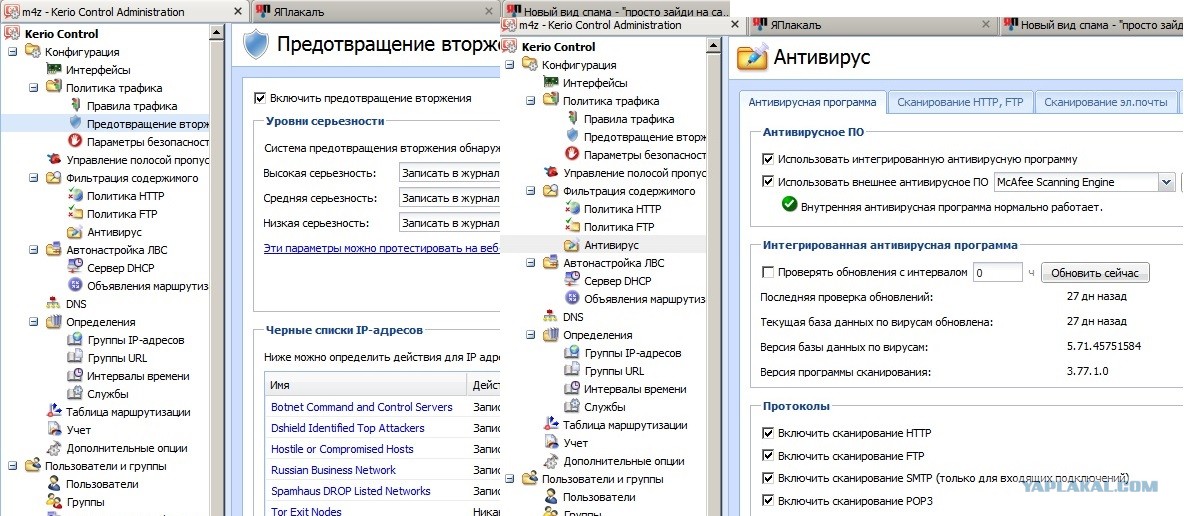This screenshot has height=516, width=1184.
Task: Collapse Политика трафика node in Intrusion Prevention window
Action: coord(33,88)
